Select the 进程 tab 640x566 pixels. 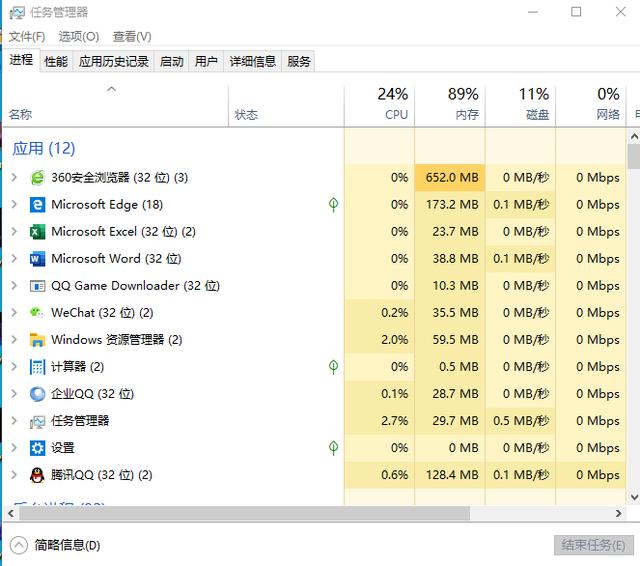[x=21, y=60]
